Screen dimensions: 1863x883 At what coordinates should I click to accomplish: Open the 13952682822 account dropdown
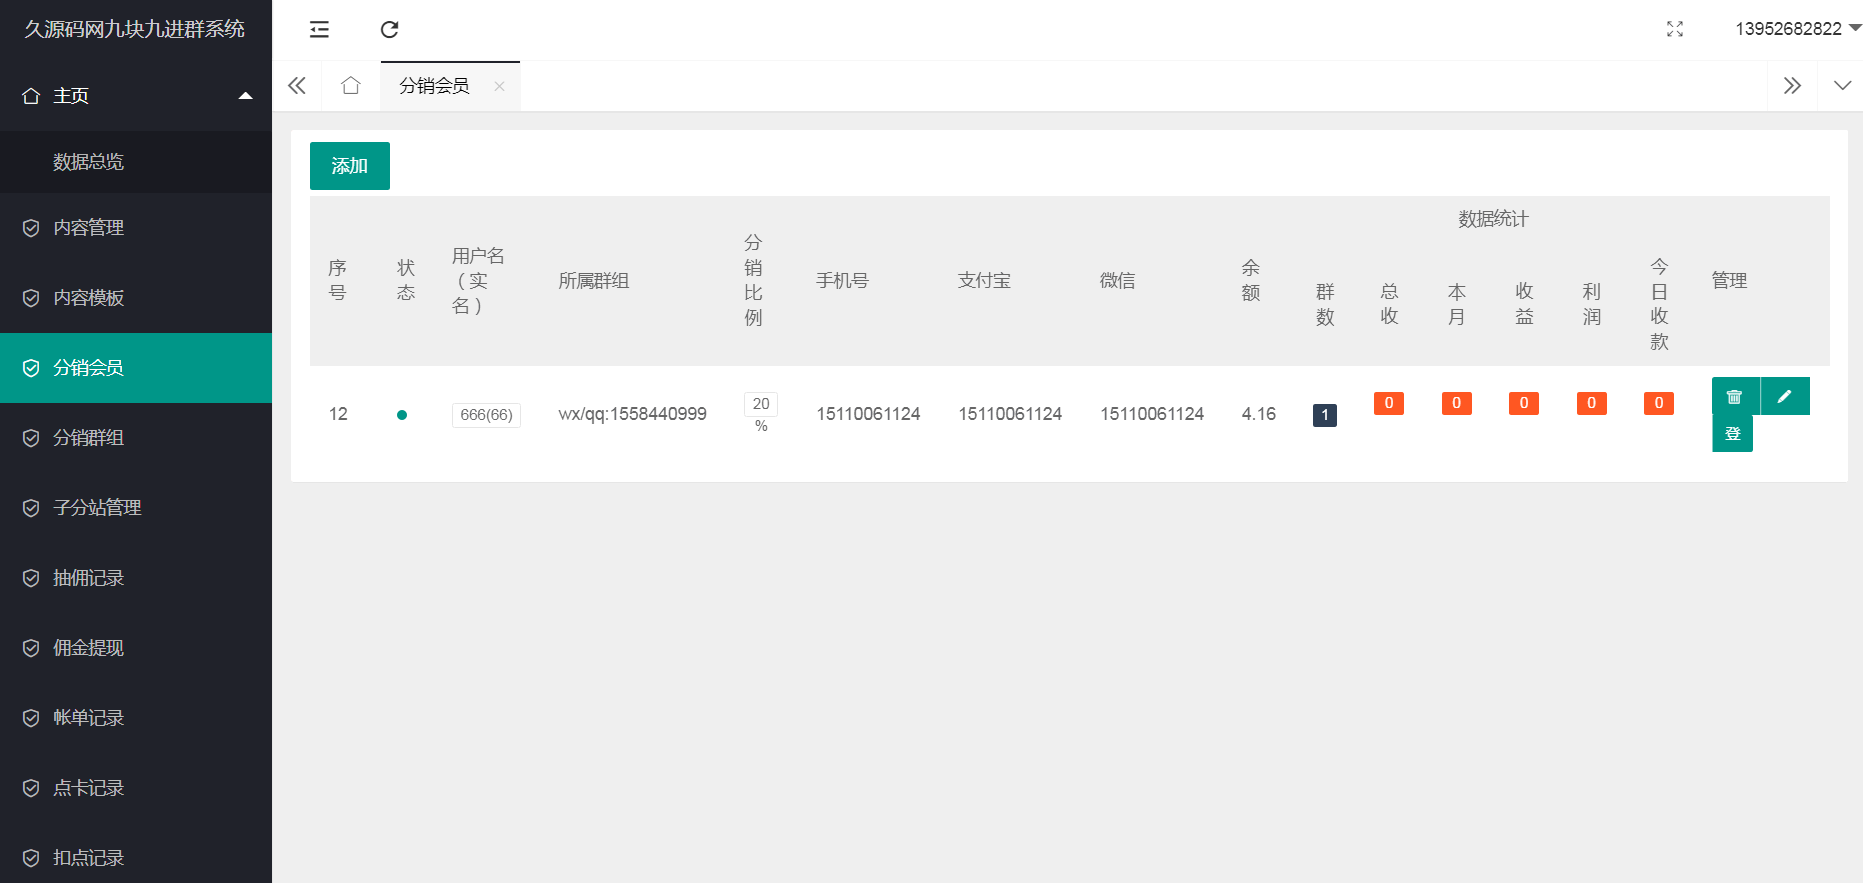(x=1797, y=29)
